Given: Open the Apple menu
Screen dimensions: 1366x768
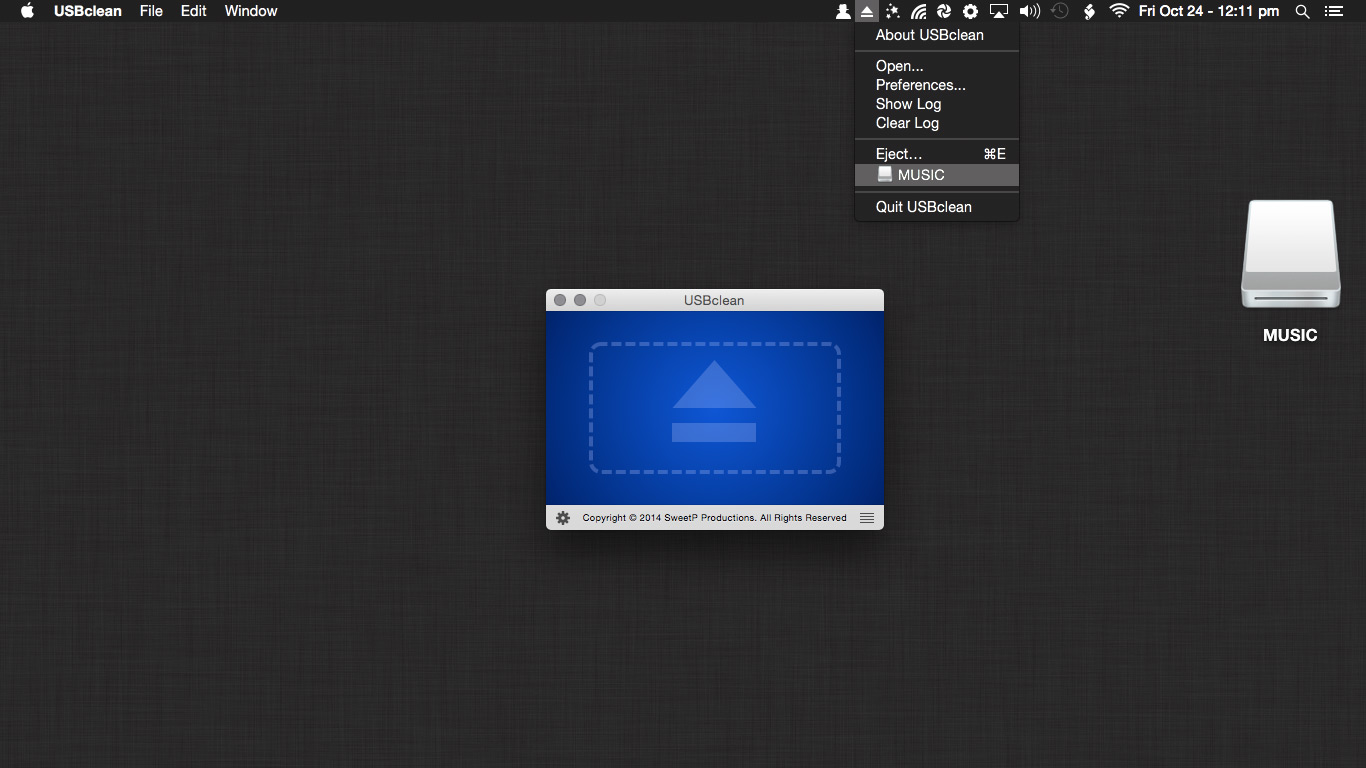Looking at the screenshot, I should click(x=27, y=11).
